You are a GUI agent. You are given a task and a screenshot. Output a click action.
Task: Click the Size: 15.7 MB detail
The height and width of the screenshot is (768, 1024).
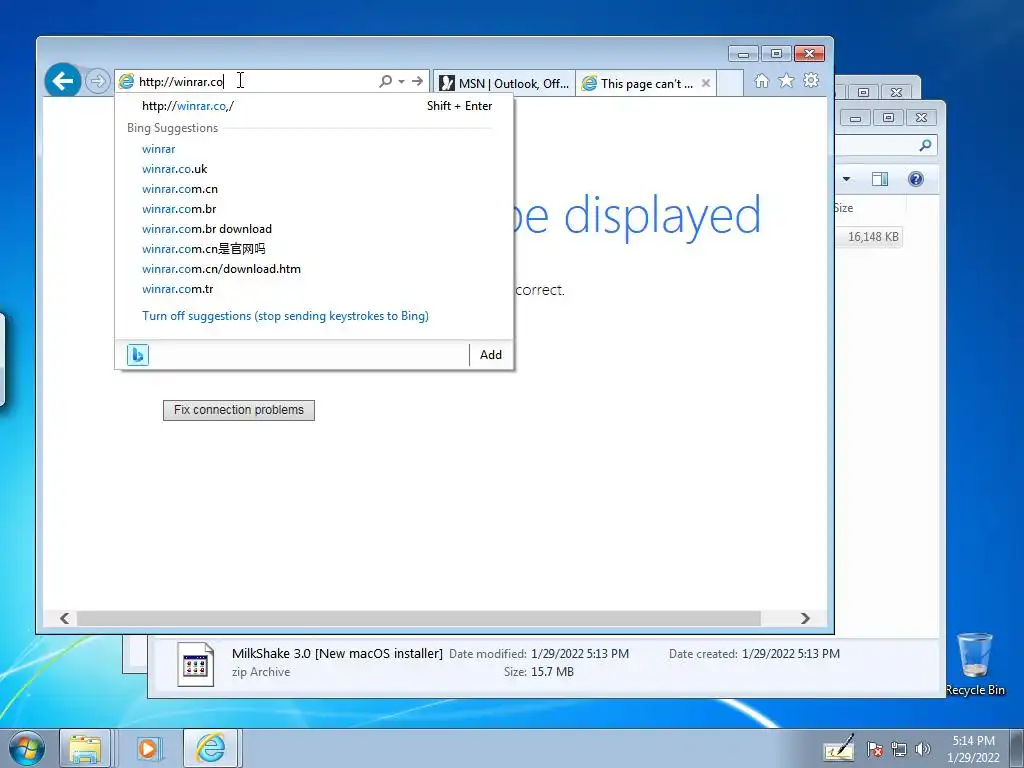click(539, 672)
